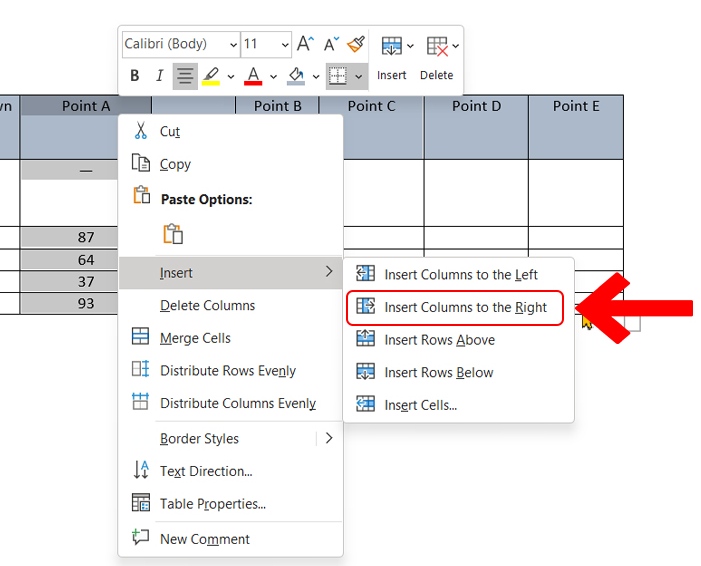Toggle center alignment in mini toolbar
Screen dimensions: 701x566
[185, 76]
